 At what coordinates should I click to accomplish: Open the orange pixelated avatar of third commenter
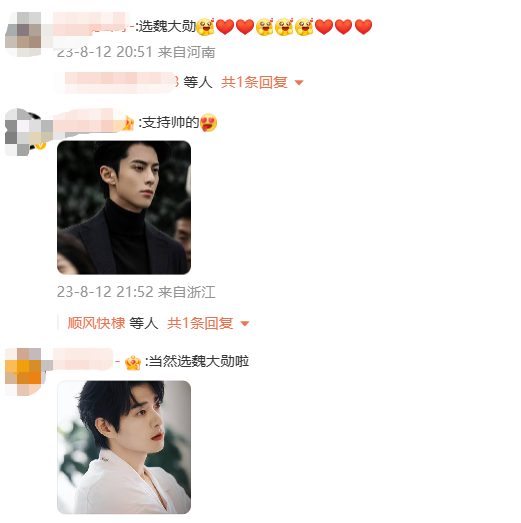point(23,372)
